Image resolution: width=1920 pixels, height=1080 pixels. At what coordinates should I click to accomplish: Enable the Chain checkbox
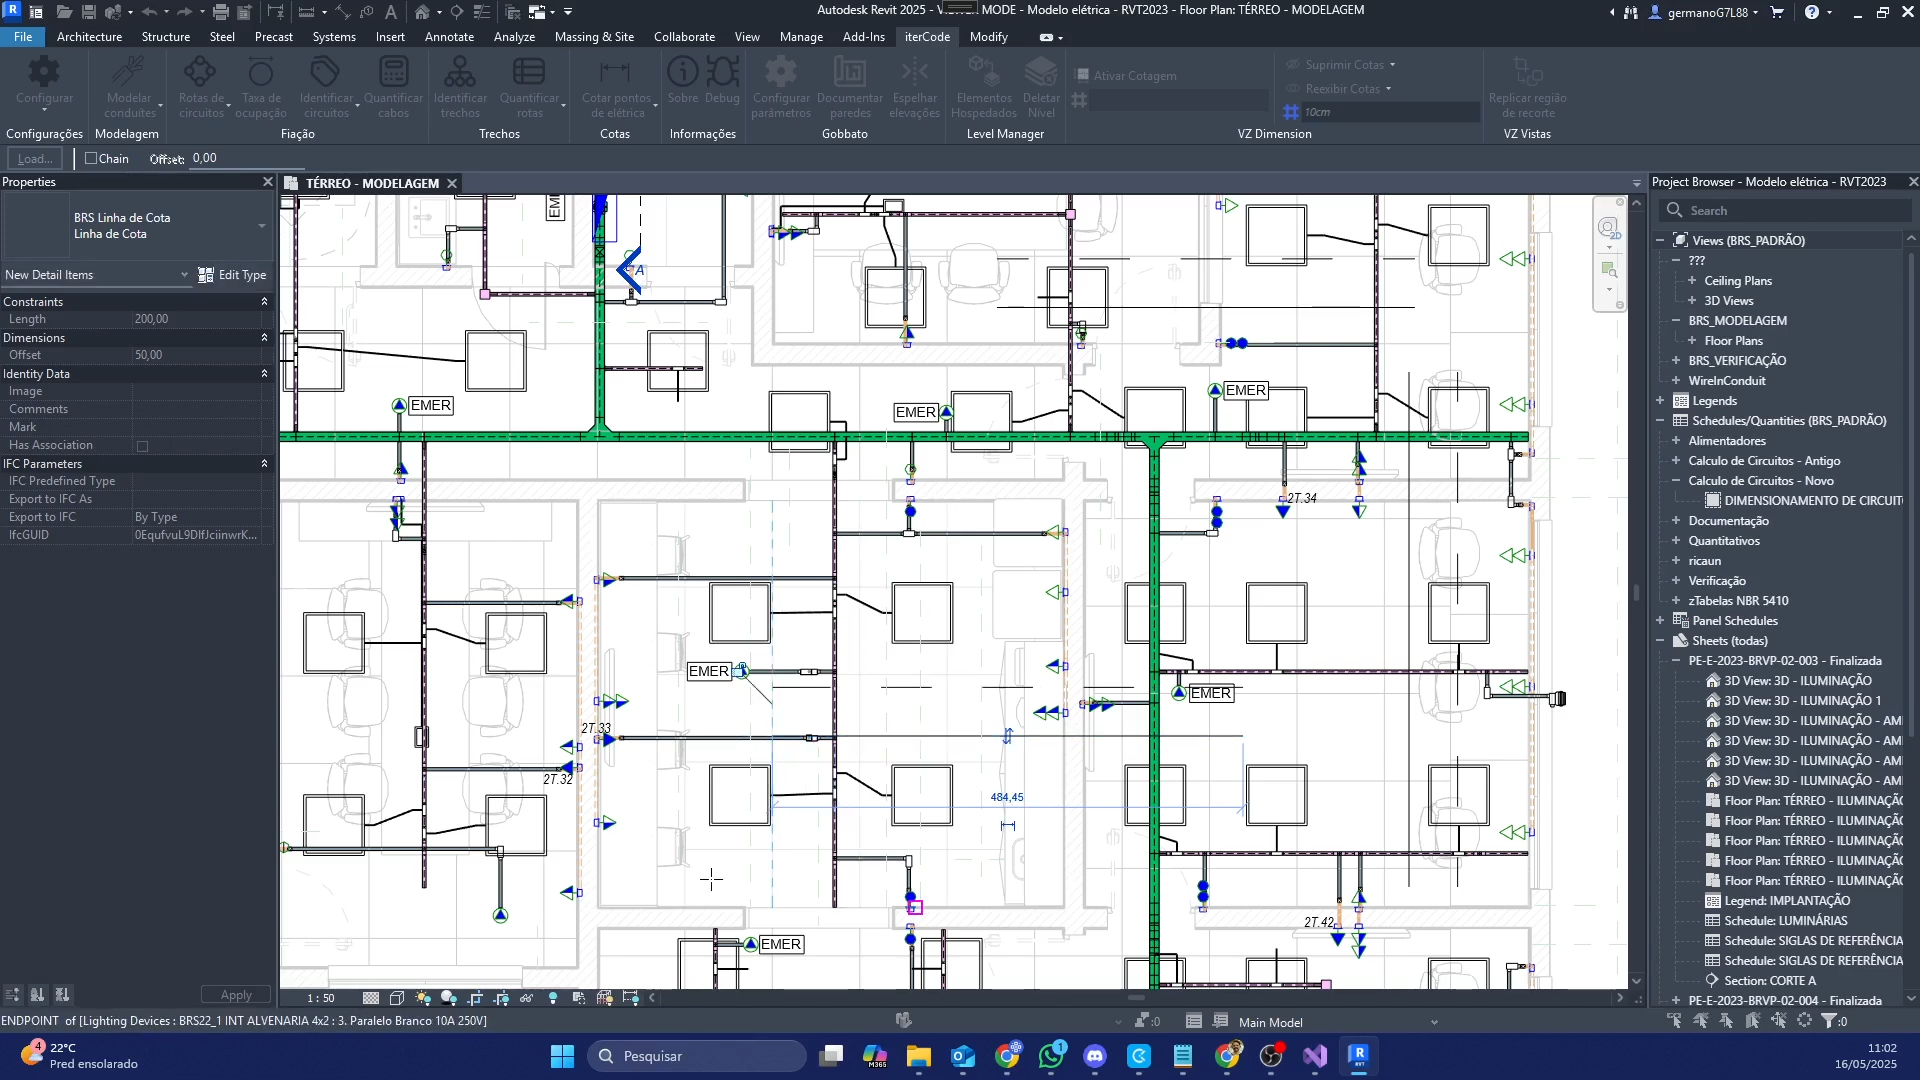click(91, 158)
